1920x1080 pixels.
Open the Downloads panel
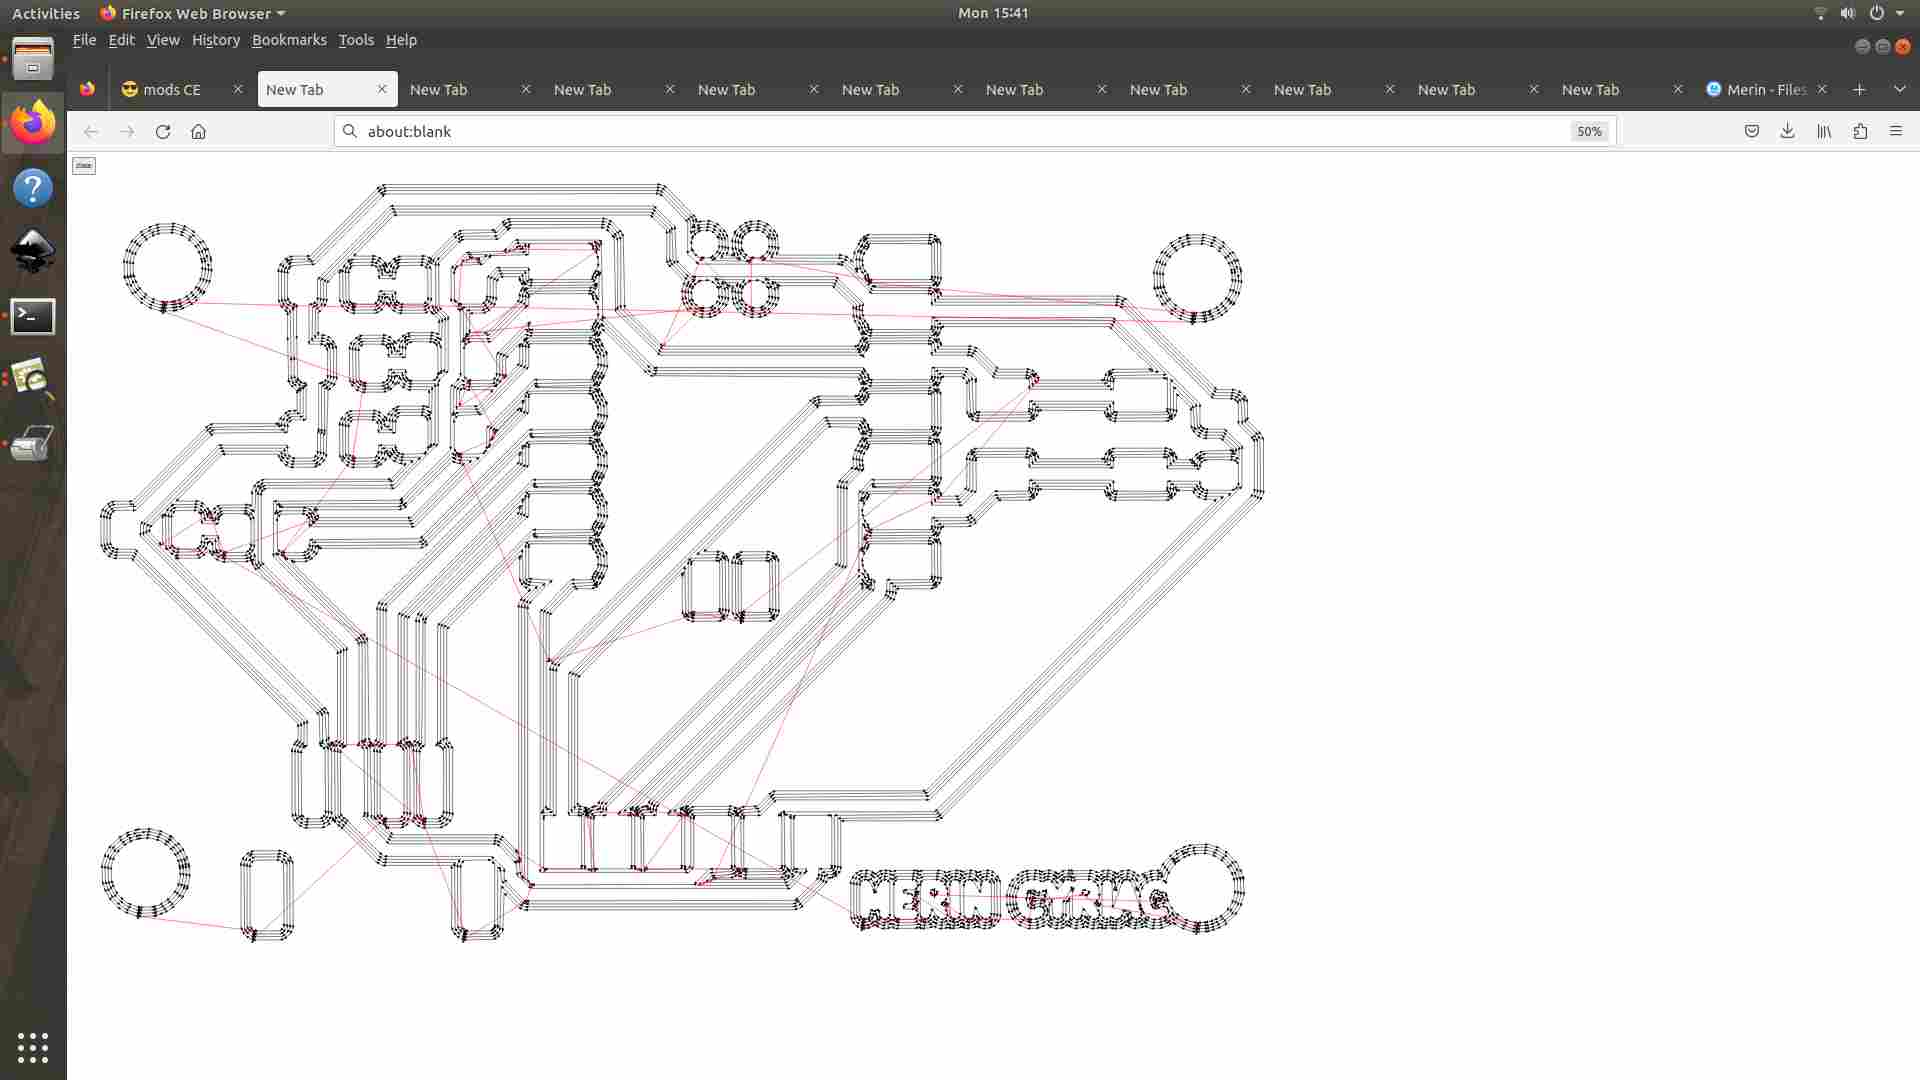pos(1787,131)
